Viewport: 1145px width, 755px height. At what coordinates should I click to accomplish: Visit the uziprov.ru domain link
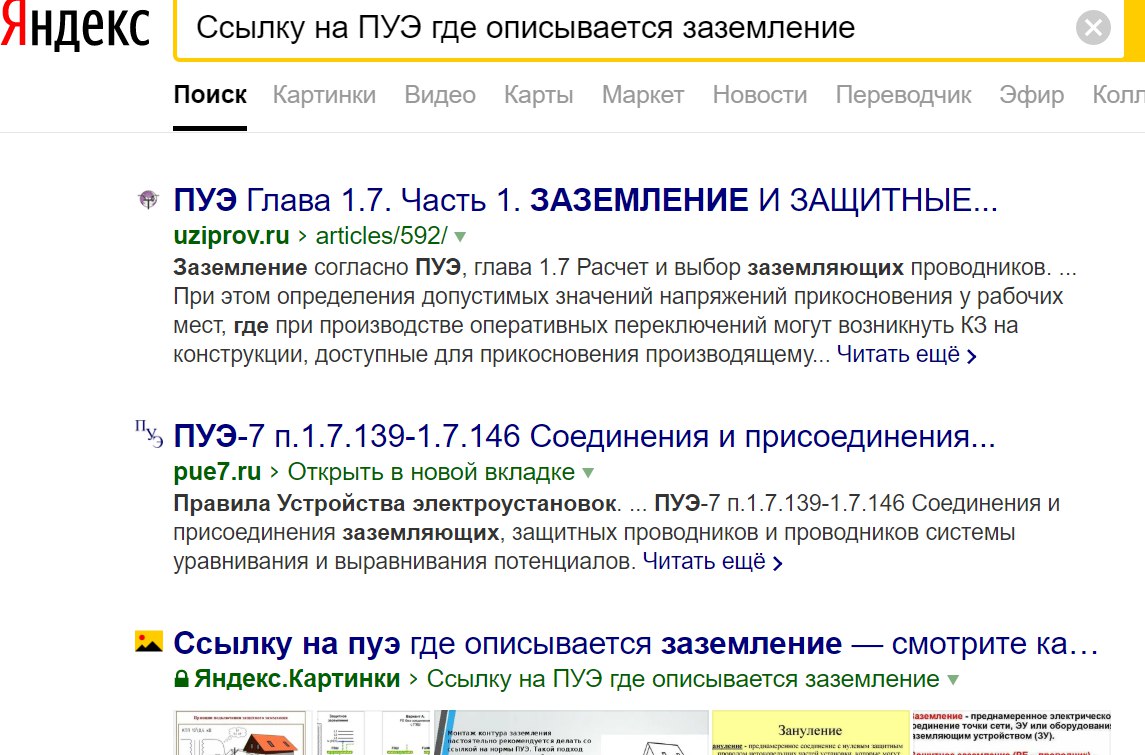pyautogui.click(x=231, y=236)
